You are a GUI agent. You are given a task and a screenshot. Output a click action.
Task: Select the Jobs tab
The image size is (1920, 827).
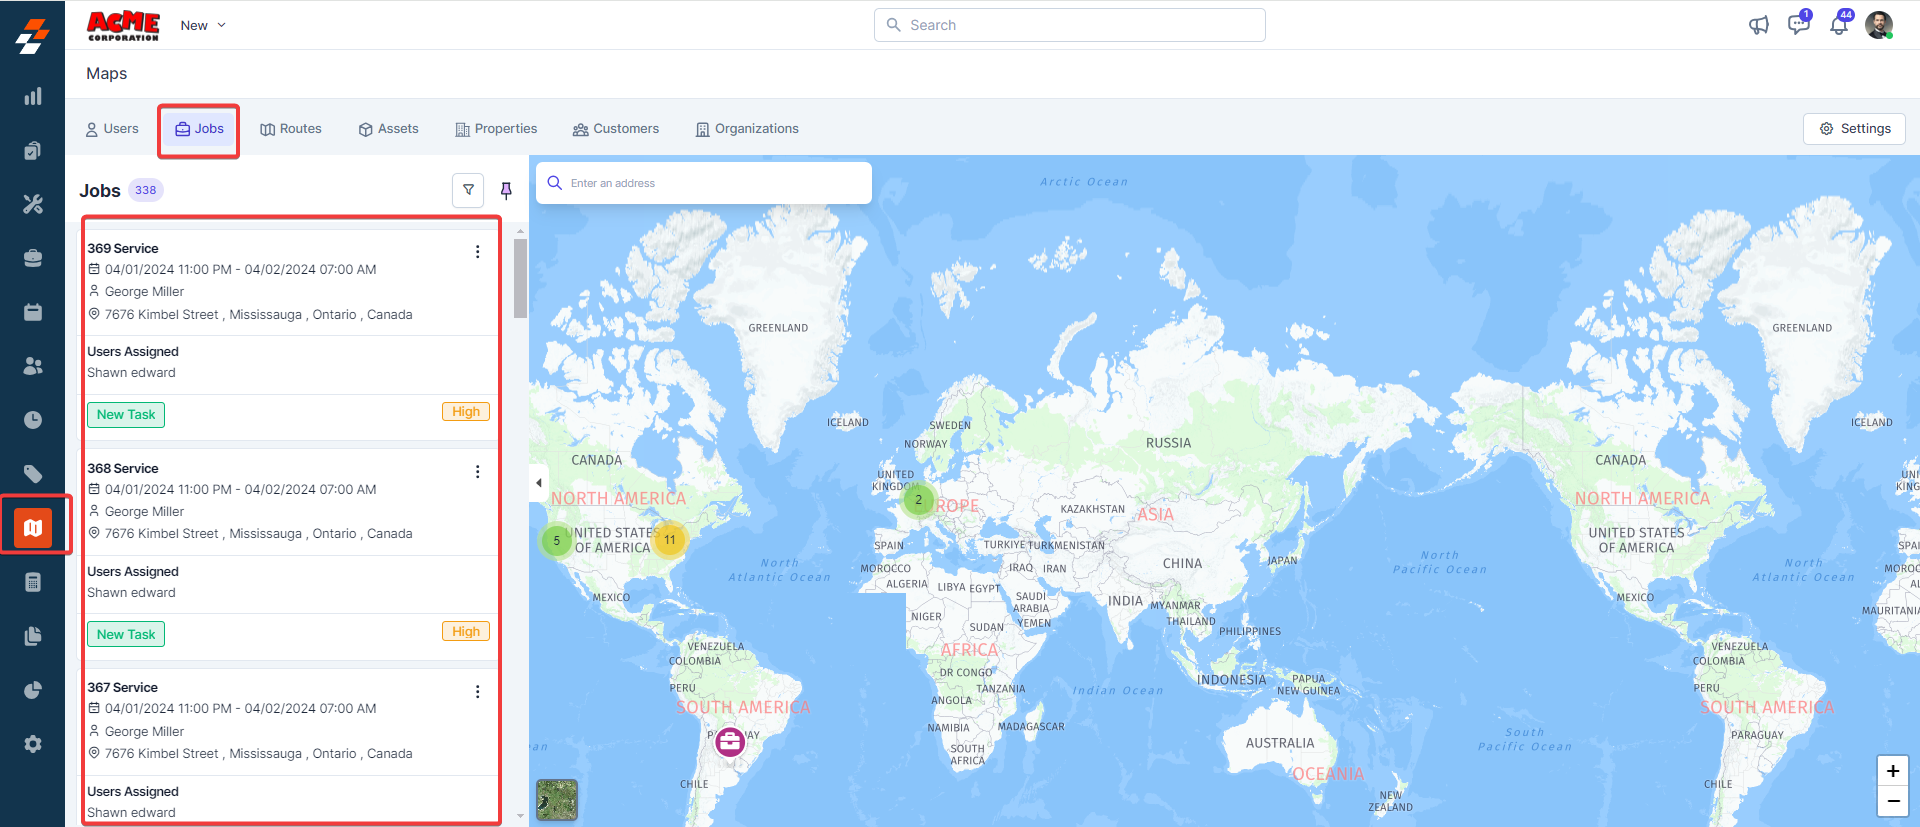199,129
